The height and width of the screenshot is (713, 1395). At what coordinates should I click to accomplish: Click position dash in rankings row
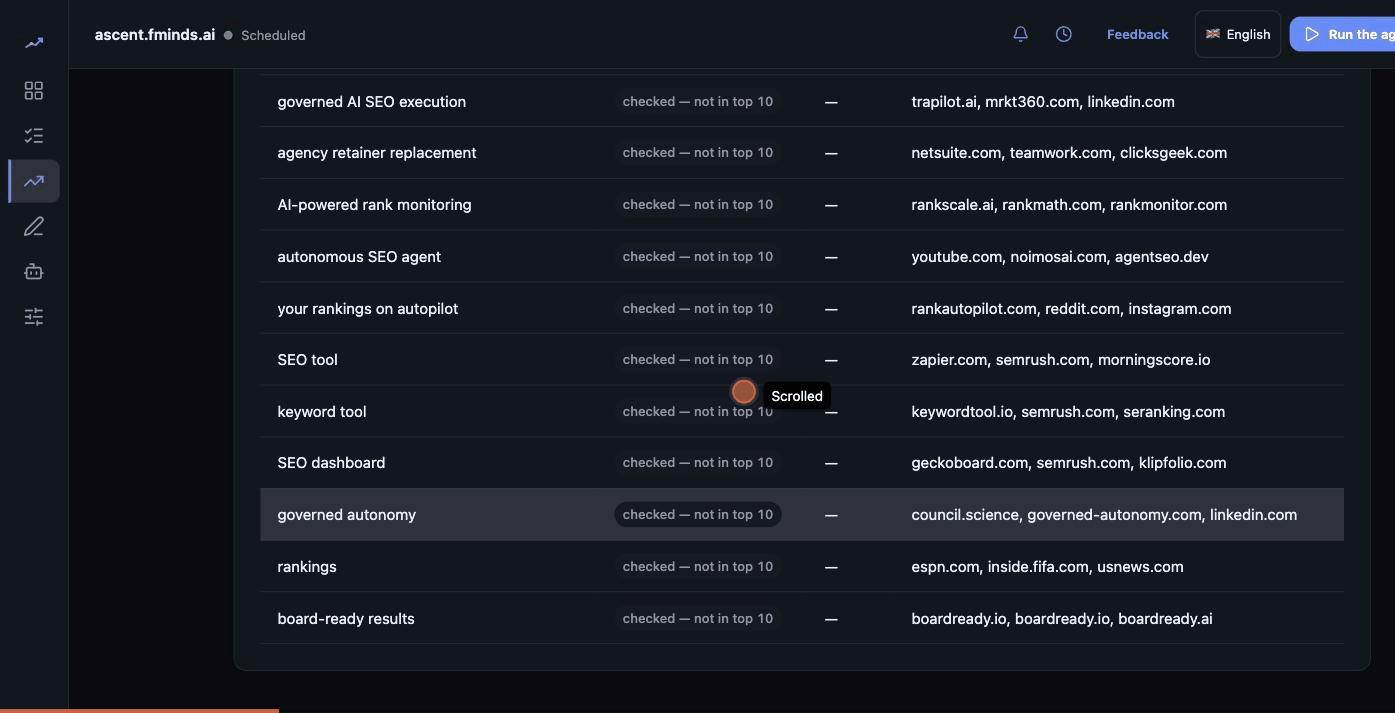tap(831, 567)
